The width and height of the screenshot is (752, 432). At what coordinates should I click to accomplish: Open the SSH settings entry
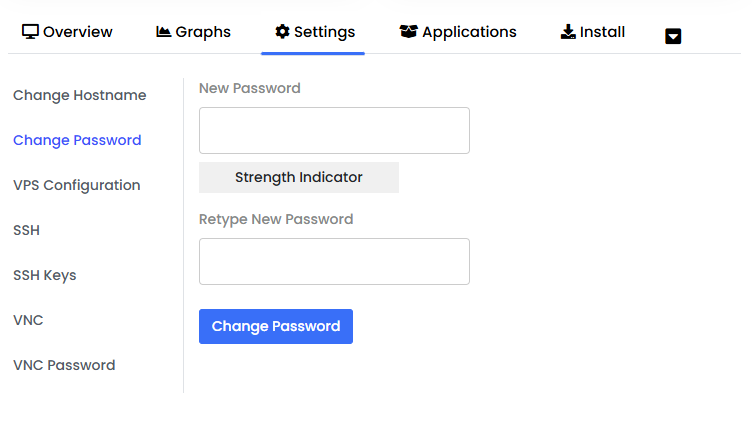(x=26, y=230)
